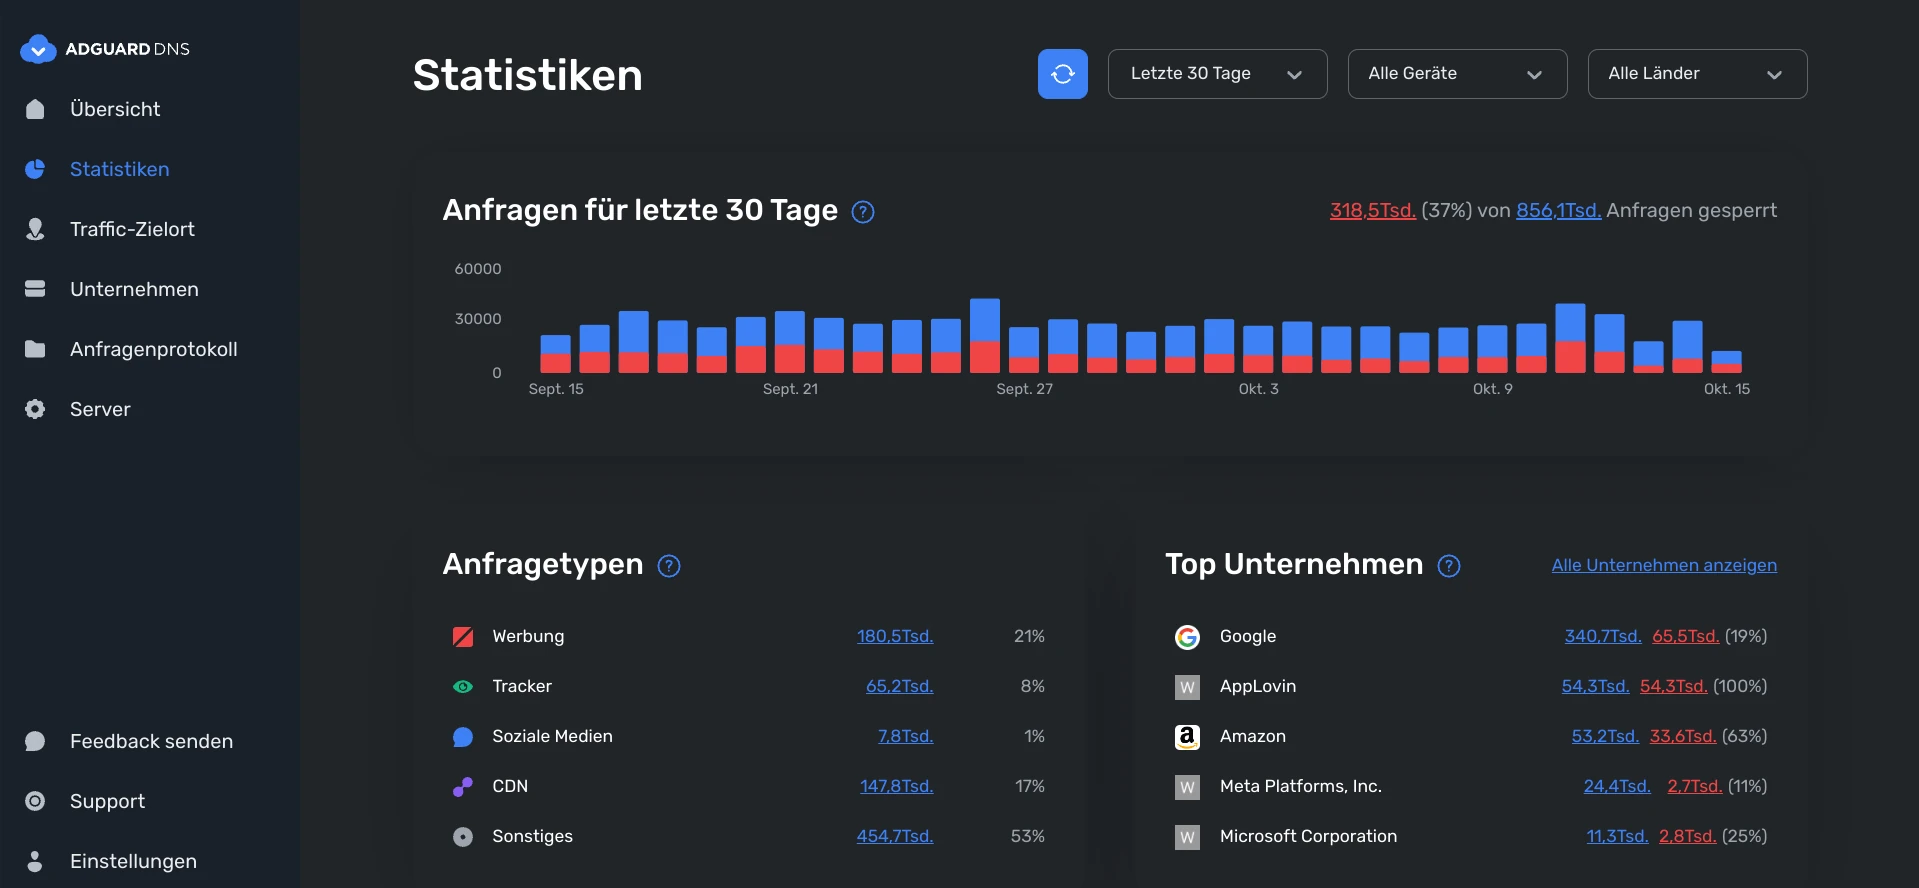1919x888 pixels.
Task: Open Support in the sidebar
Action: [107, 801]
